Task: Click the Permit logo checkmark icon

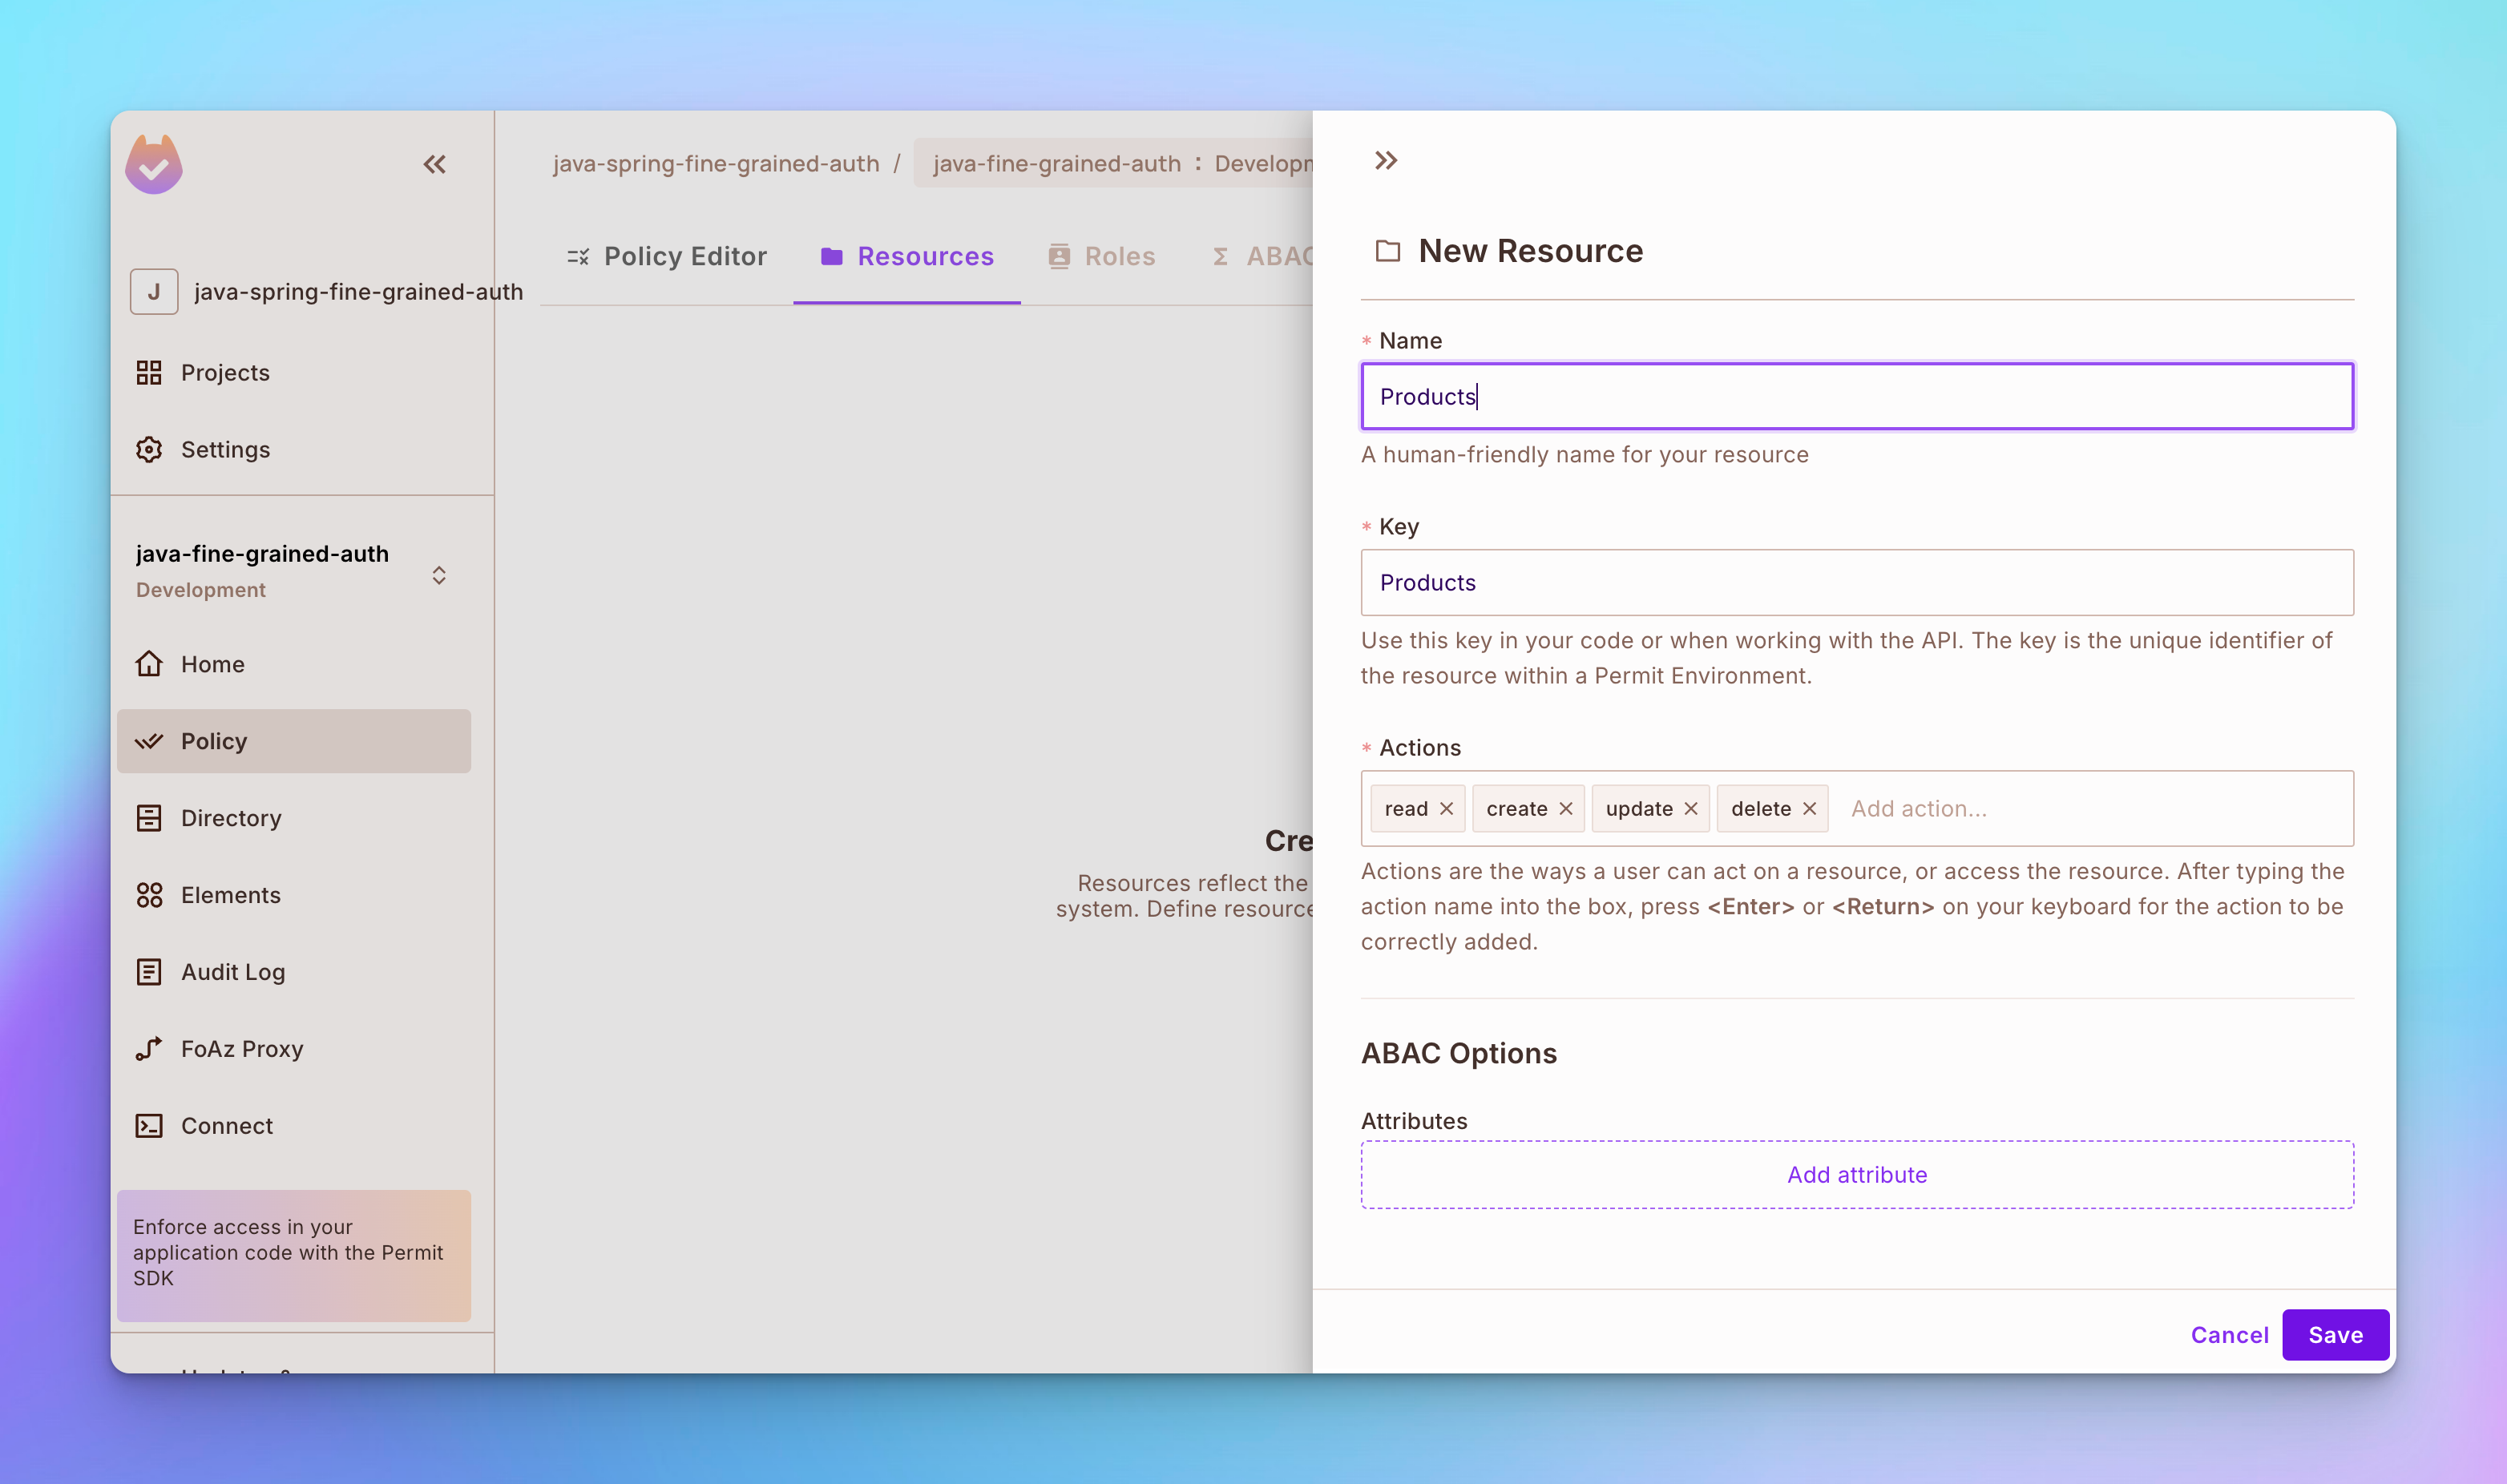Action: click(154, 164)
